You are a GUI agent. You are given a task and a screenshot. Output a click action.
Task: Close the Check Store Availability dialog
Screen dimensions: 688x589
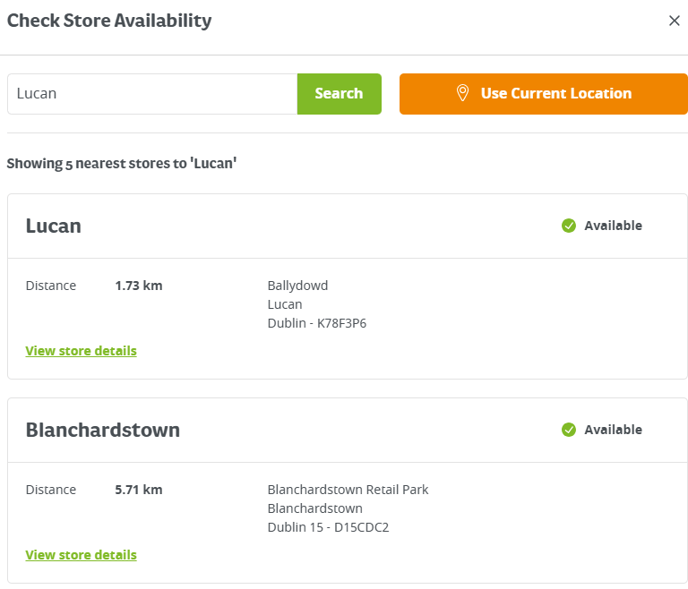pyautogui.click(x=674, y=21)
